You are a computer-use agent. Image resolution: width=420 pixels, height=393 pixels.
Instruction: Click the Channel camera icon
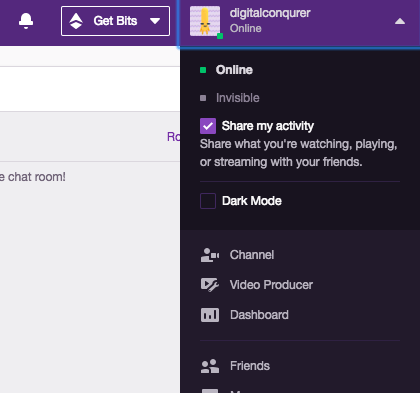(210, 255)
